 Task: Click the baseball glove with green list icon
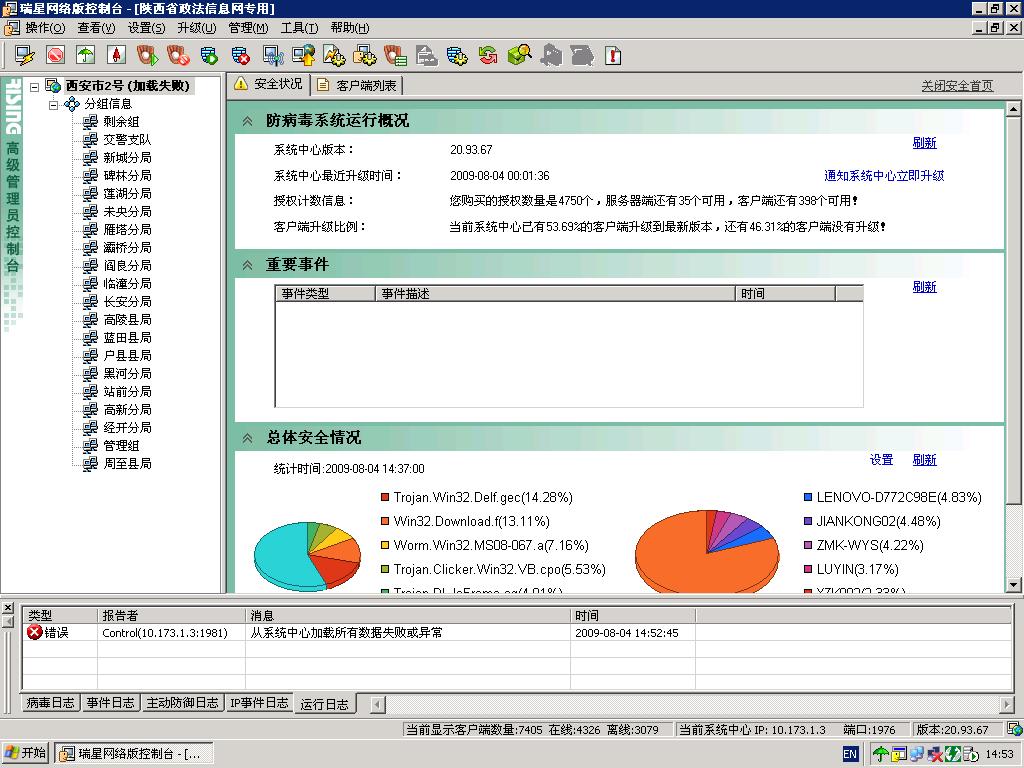pos(396,56)
